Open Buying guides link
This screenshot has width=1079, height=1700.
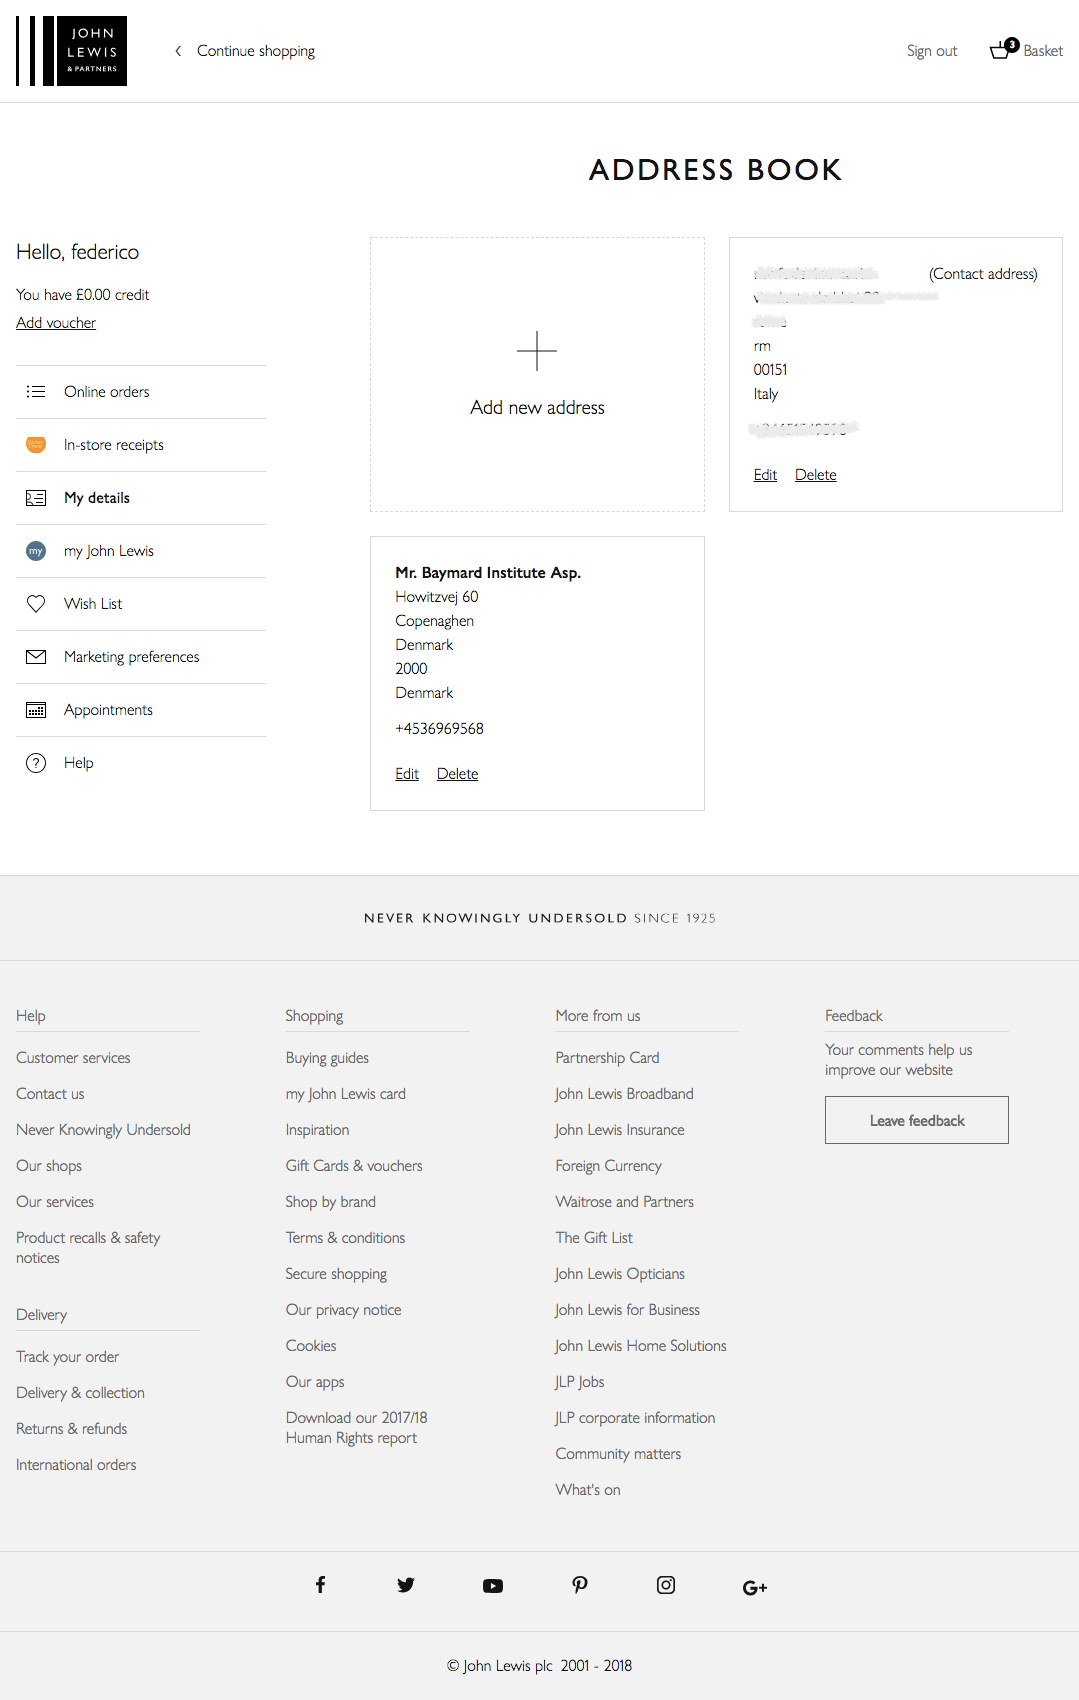(x=327, y=1058)
